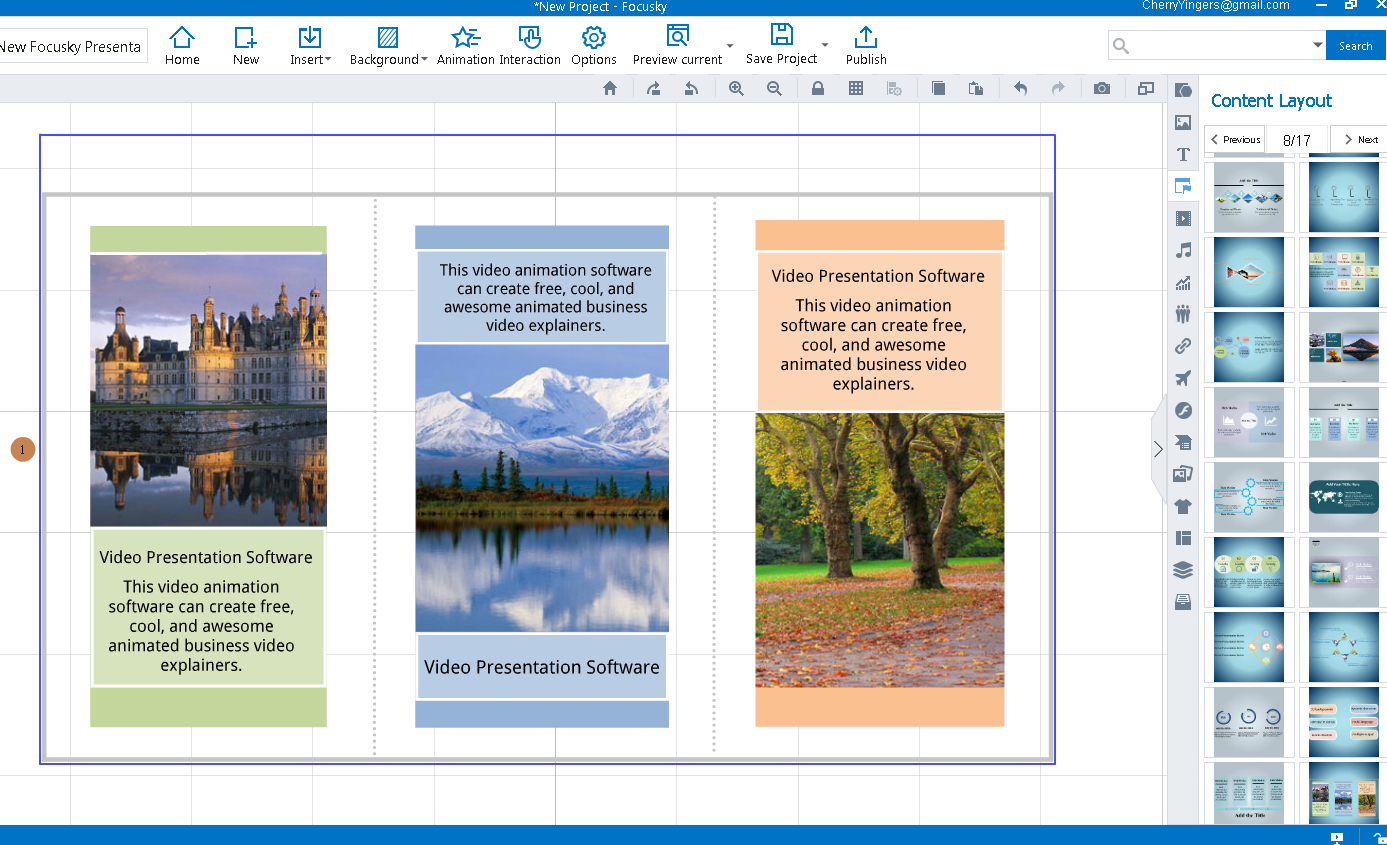1387x845 pixels.
Task: Open the insert video panel
Action: coord(1183,218)
